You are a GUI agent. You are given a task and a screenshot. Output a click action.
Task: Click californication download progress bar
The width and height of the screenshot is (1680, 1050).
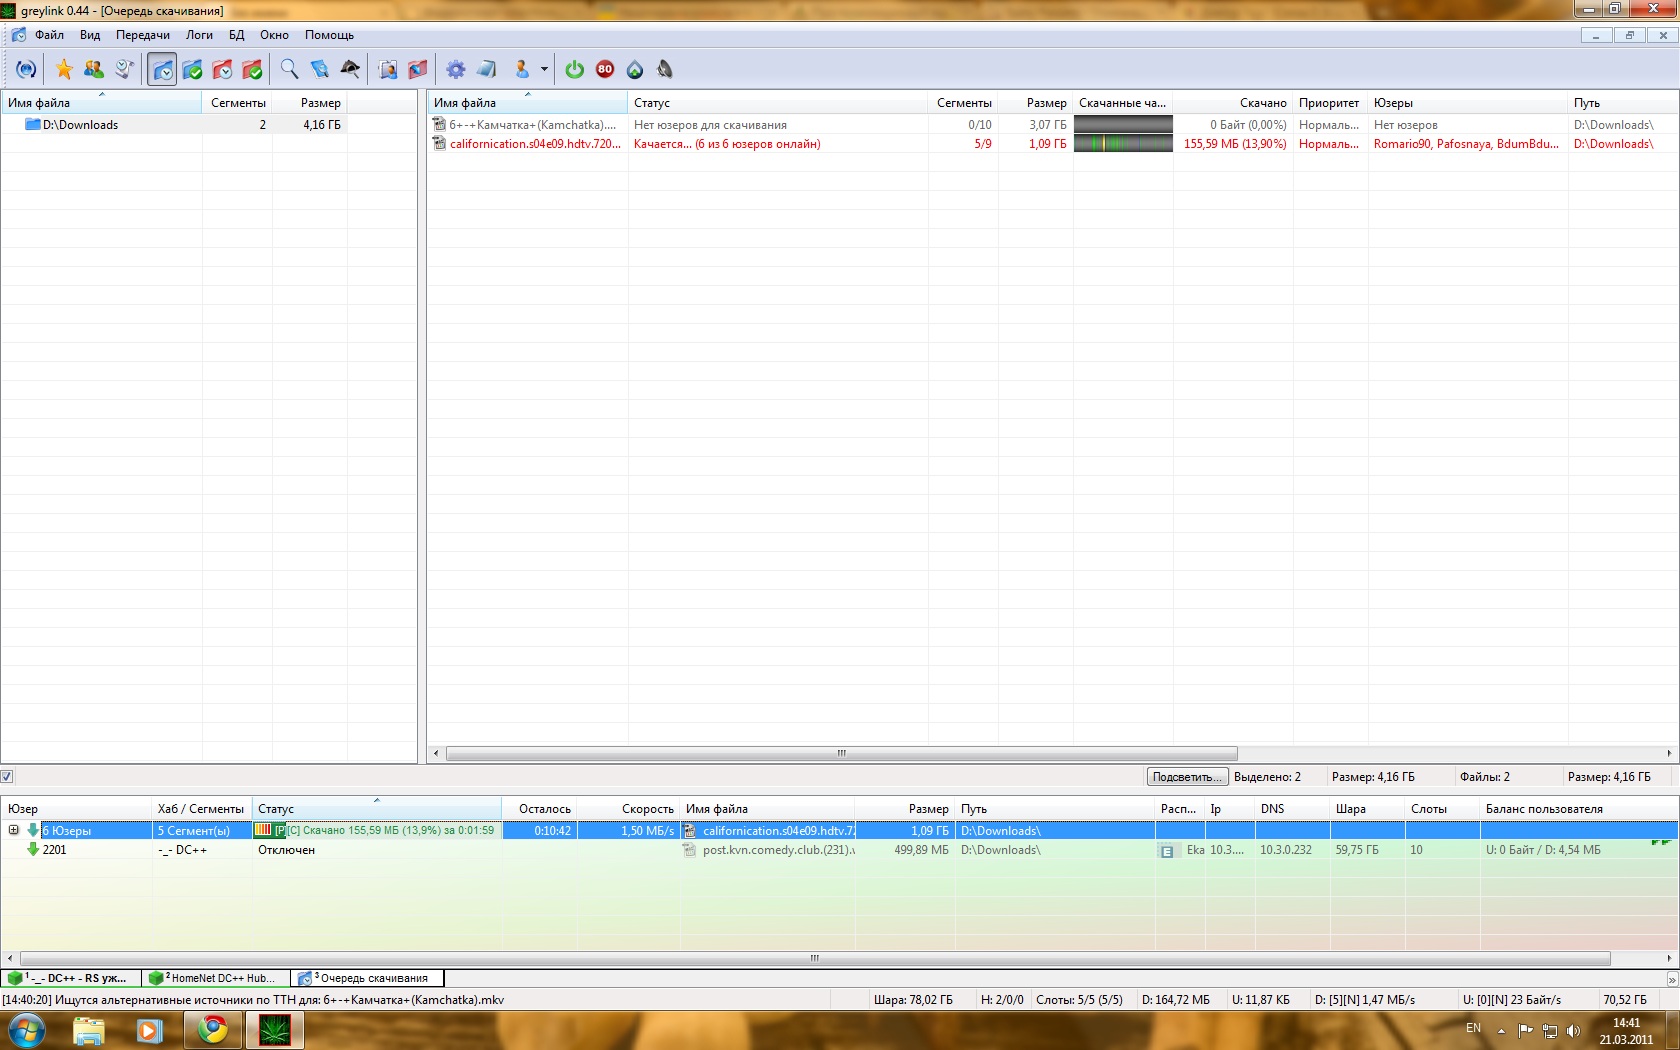point(1123,144)
